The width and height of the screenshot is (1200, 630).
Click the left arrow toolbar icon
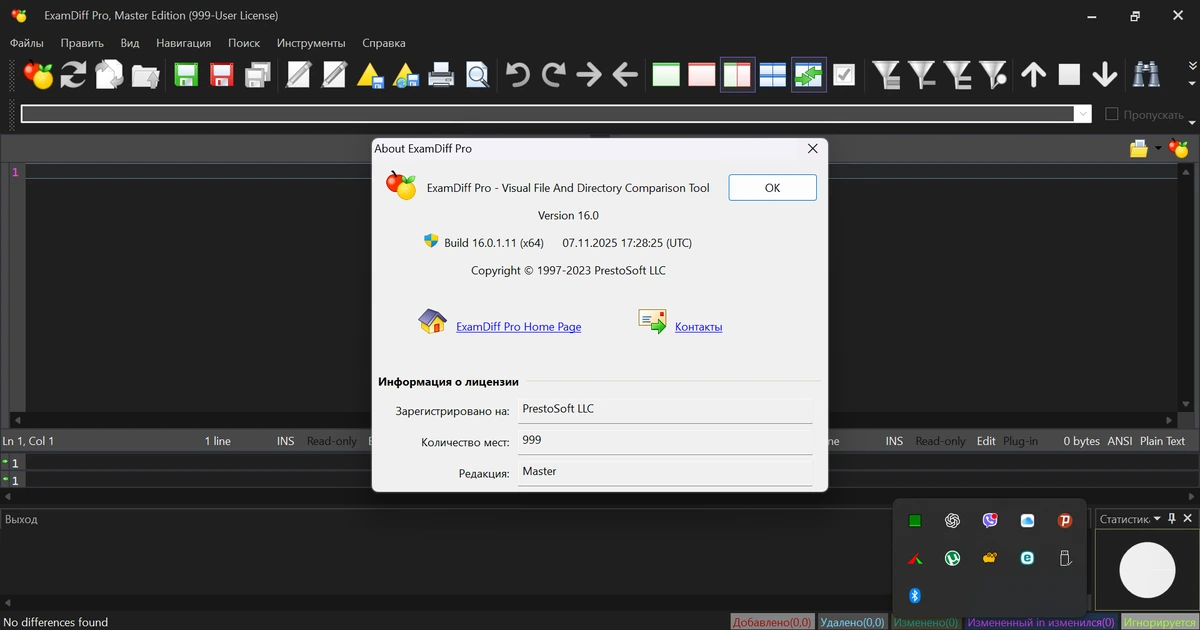click(625, 75)
